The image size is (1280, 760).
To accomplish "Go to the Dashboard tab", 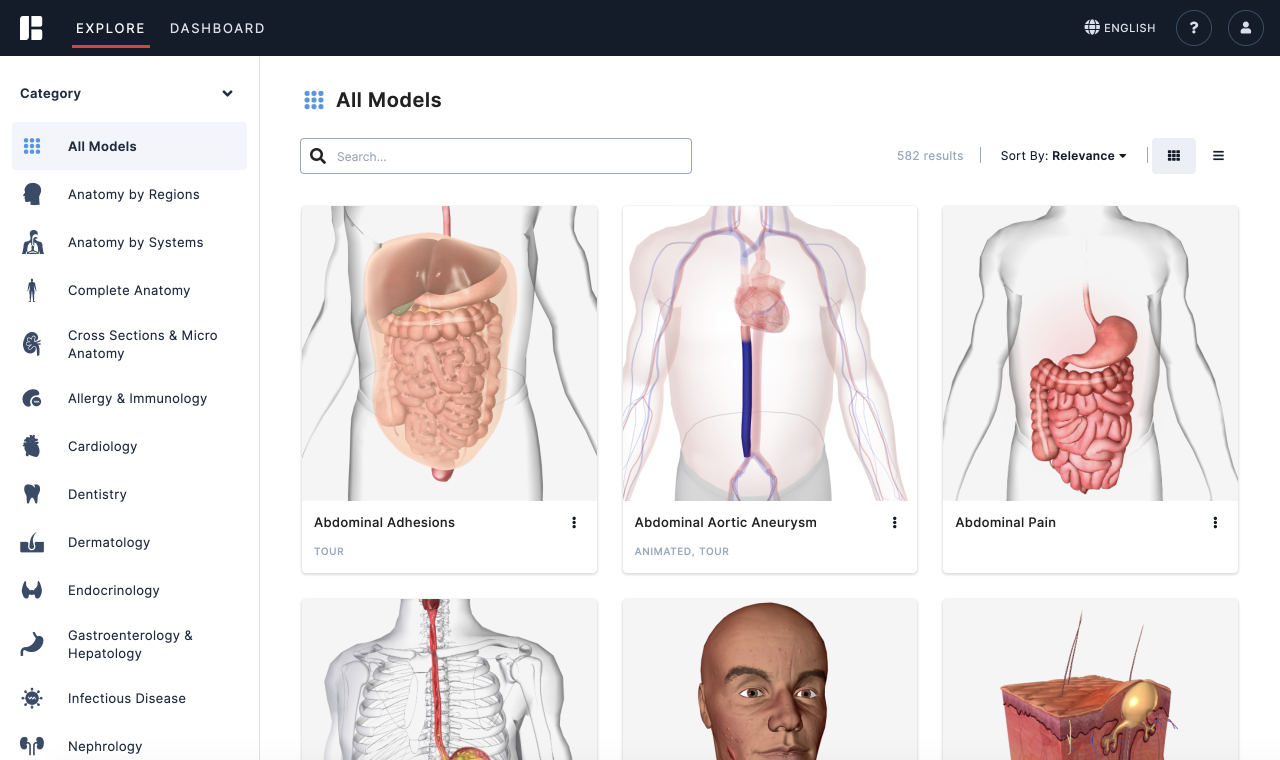I will tap(217, 28).
